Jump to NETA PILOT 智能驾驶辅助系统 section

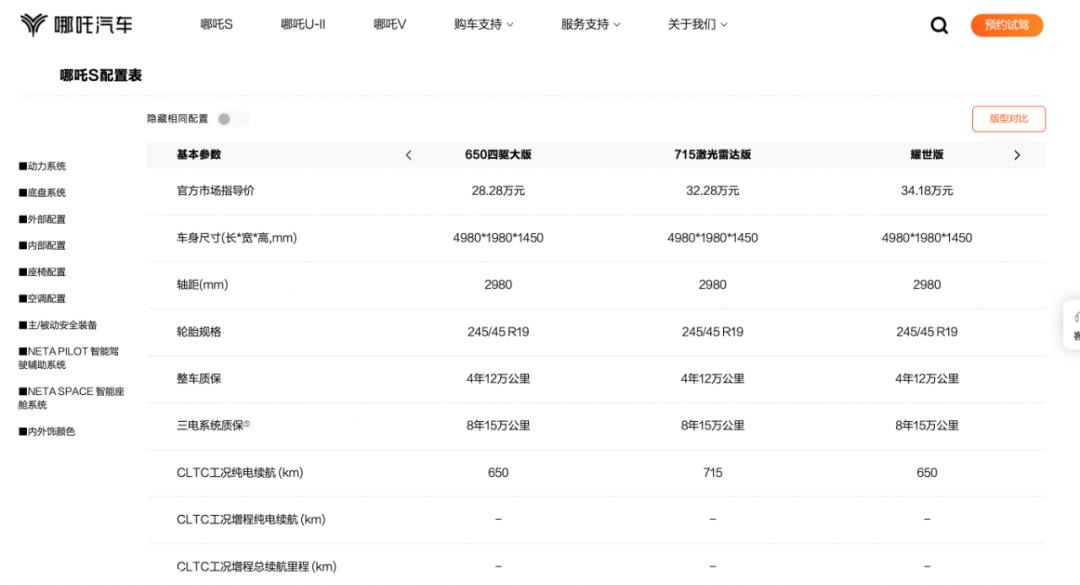(68, 358)
